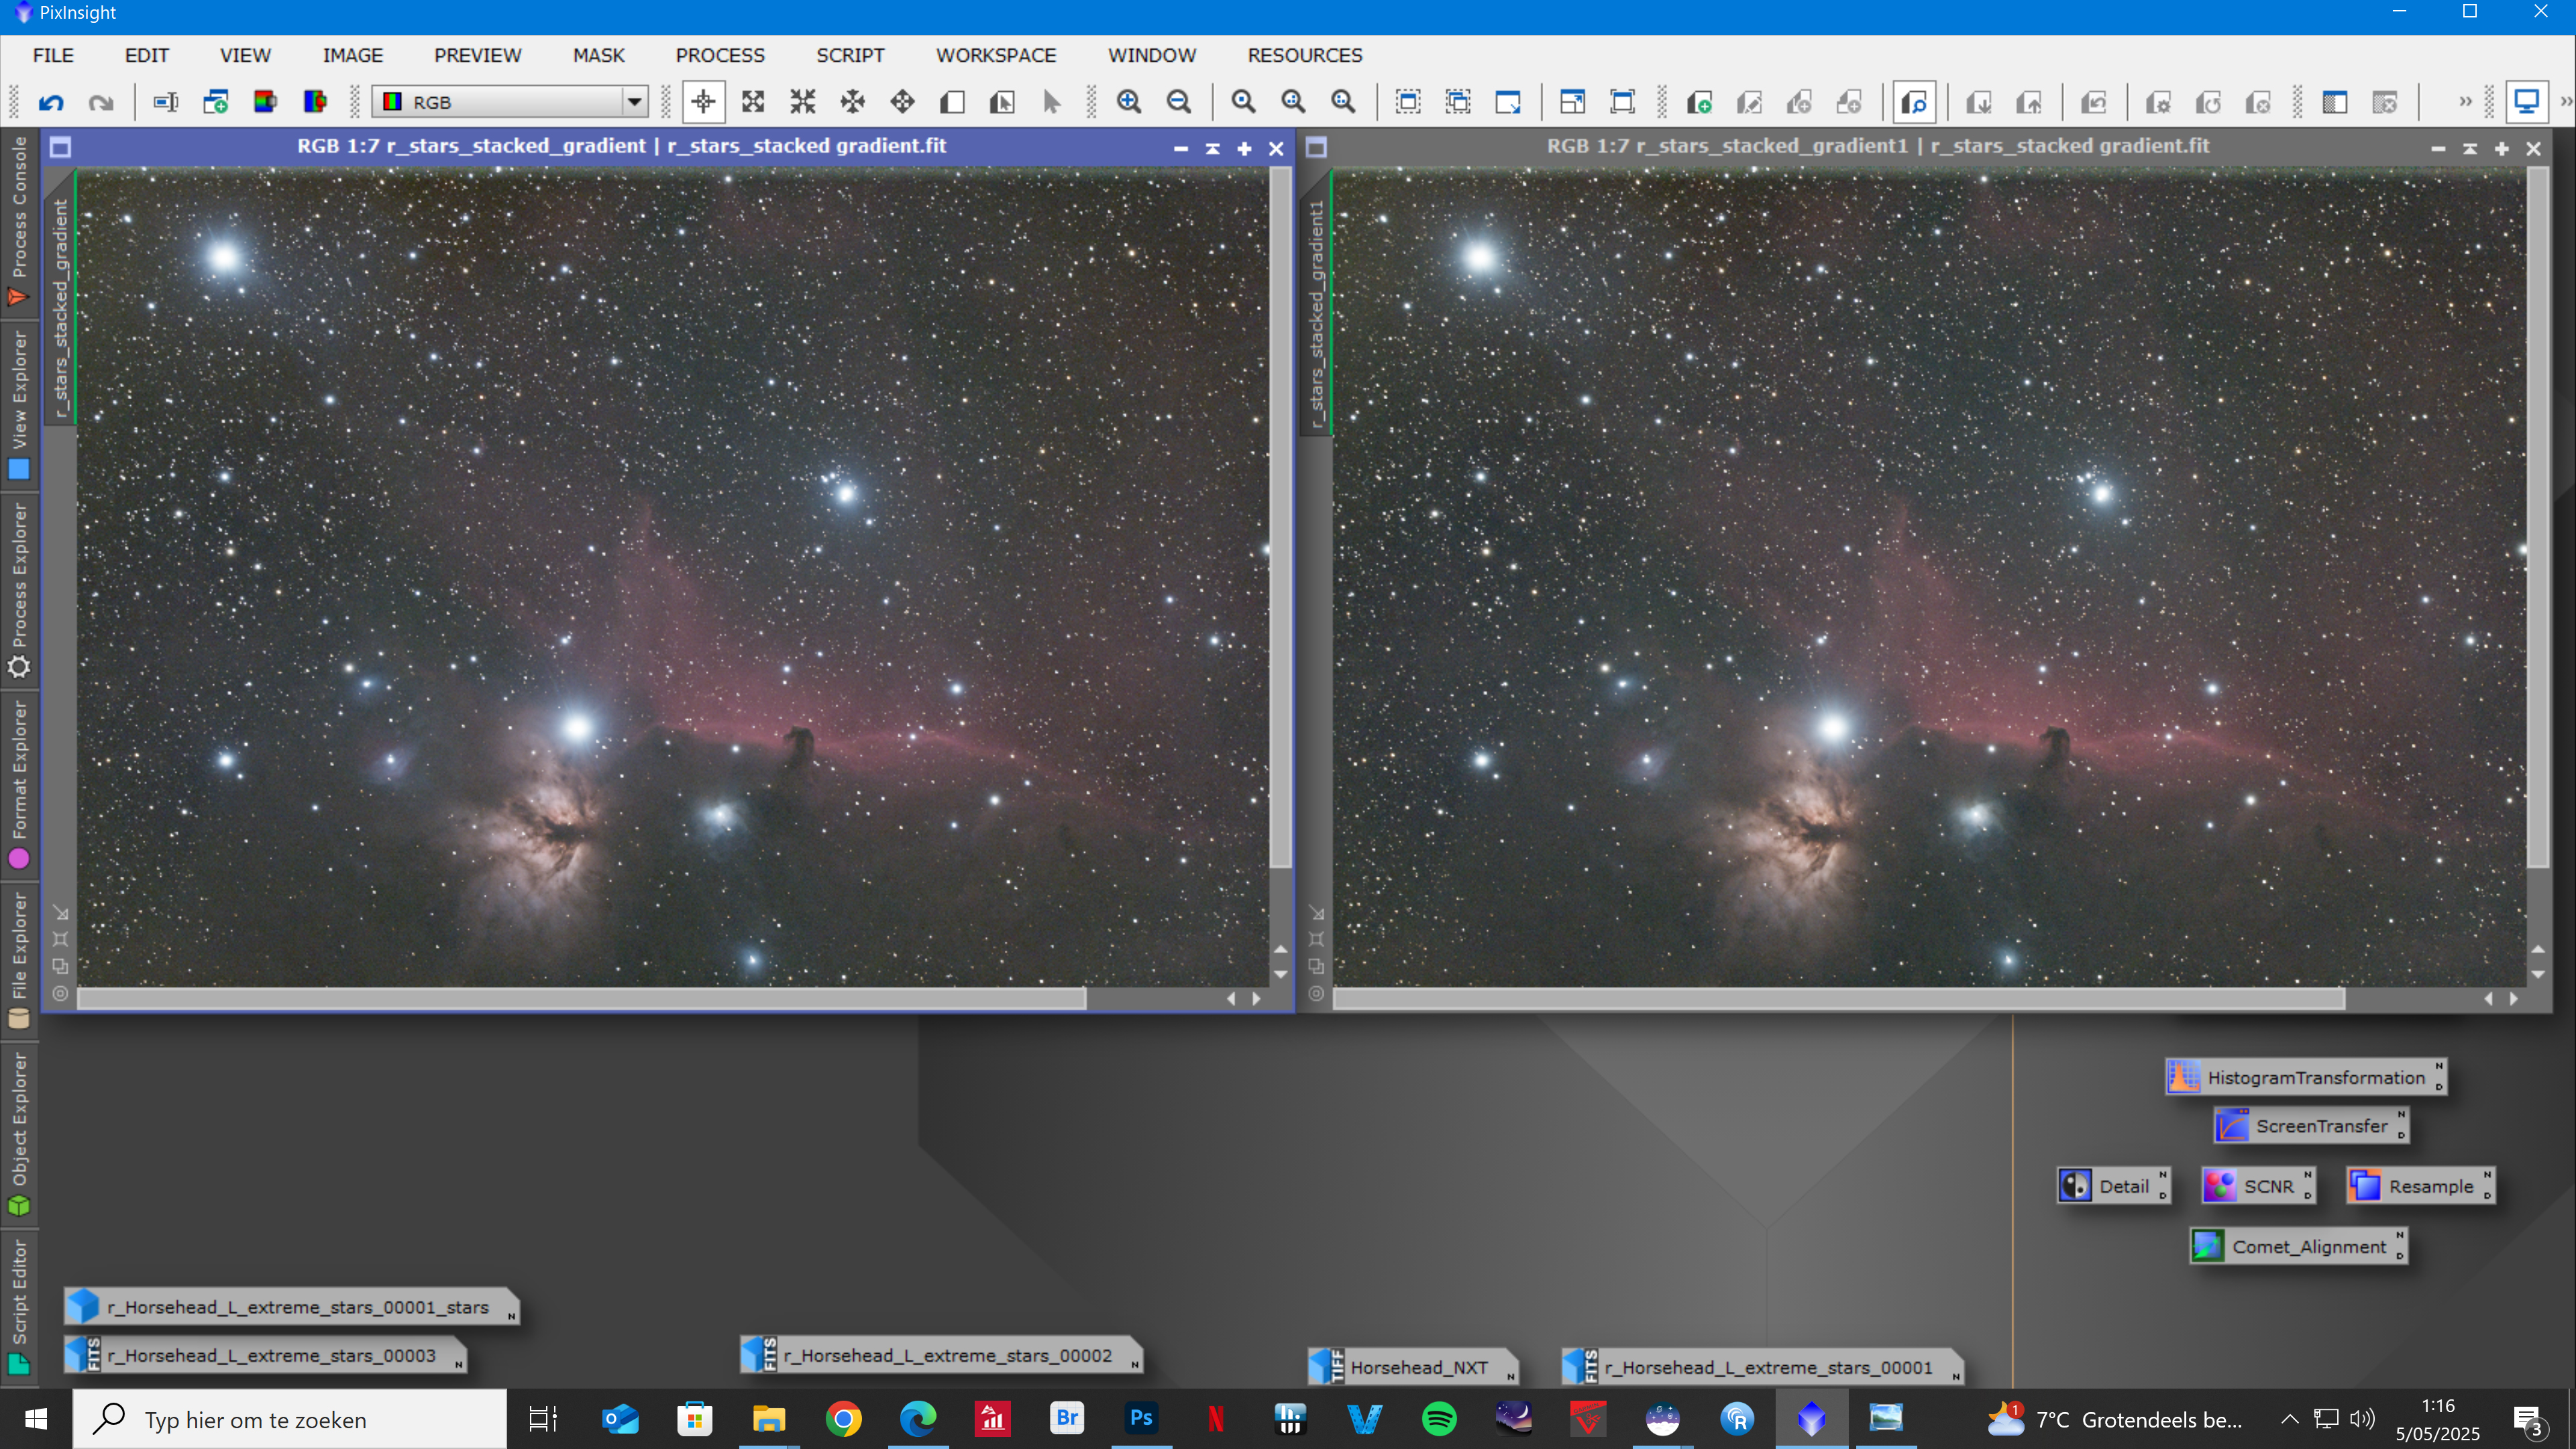Open the RGB display channel dropdown
The image size is (2576, 1449).
coord(633,102)
